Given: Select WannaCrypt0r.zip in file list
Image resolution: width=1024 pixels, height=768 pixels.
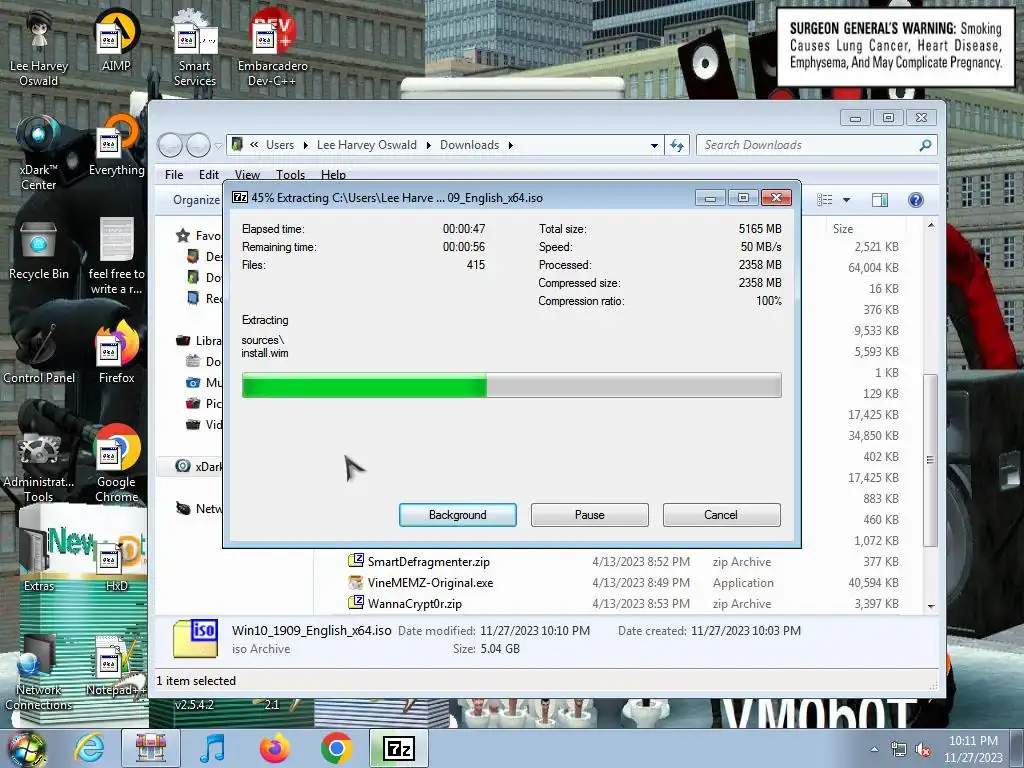Looking at the screenshot, I should (x=415, y=603).
